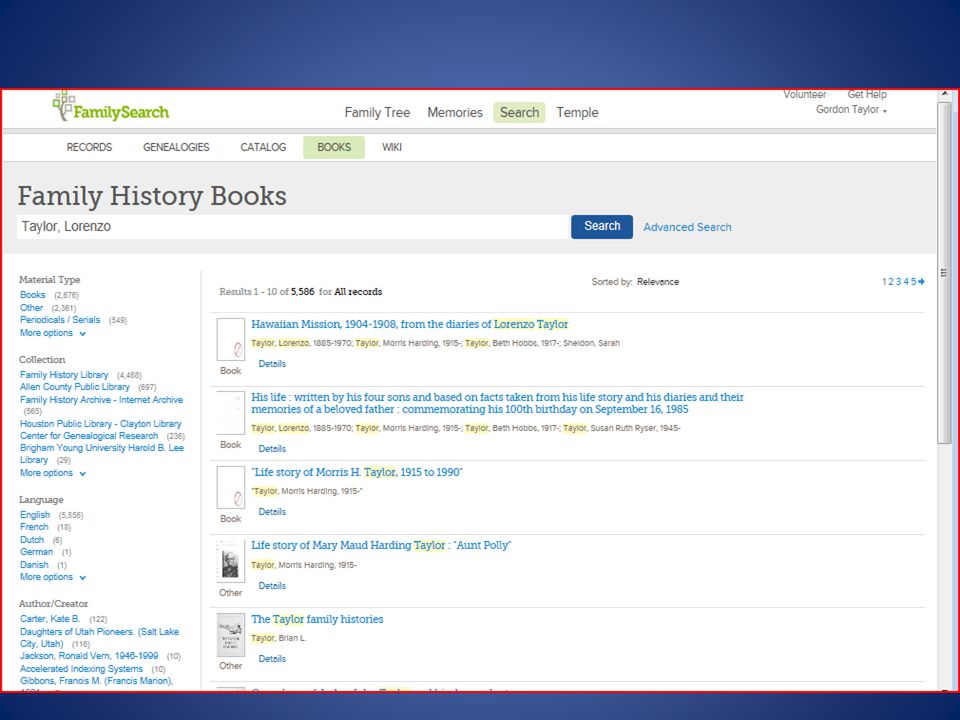Open His life : written by his four sons title
The image size is (960, 720).
497,403
